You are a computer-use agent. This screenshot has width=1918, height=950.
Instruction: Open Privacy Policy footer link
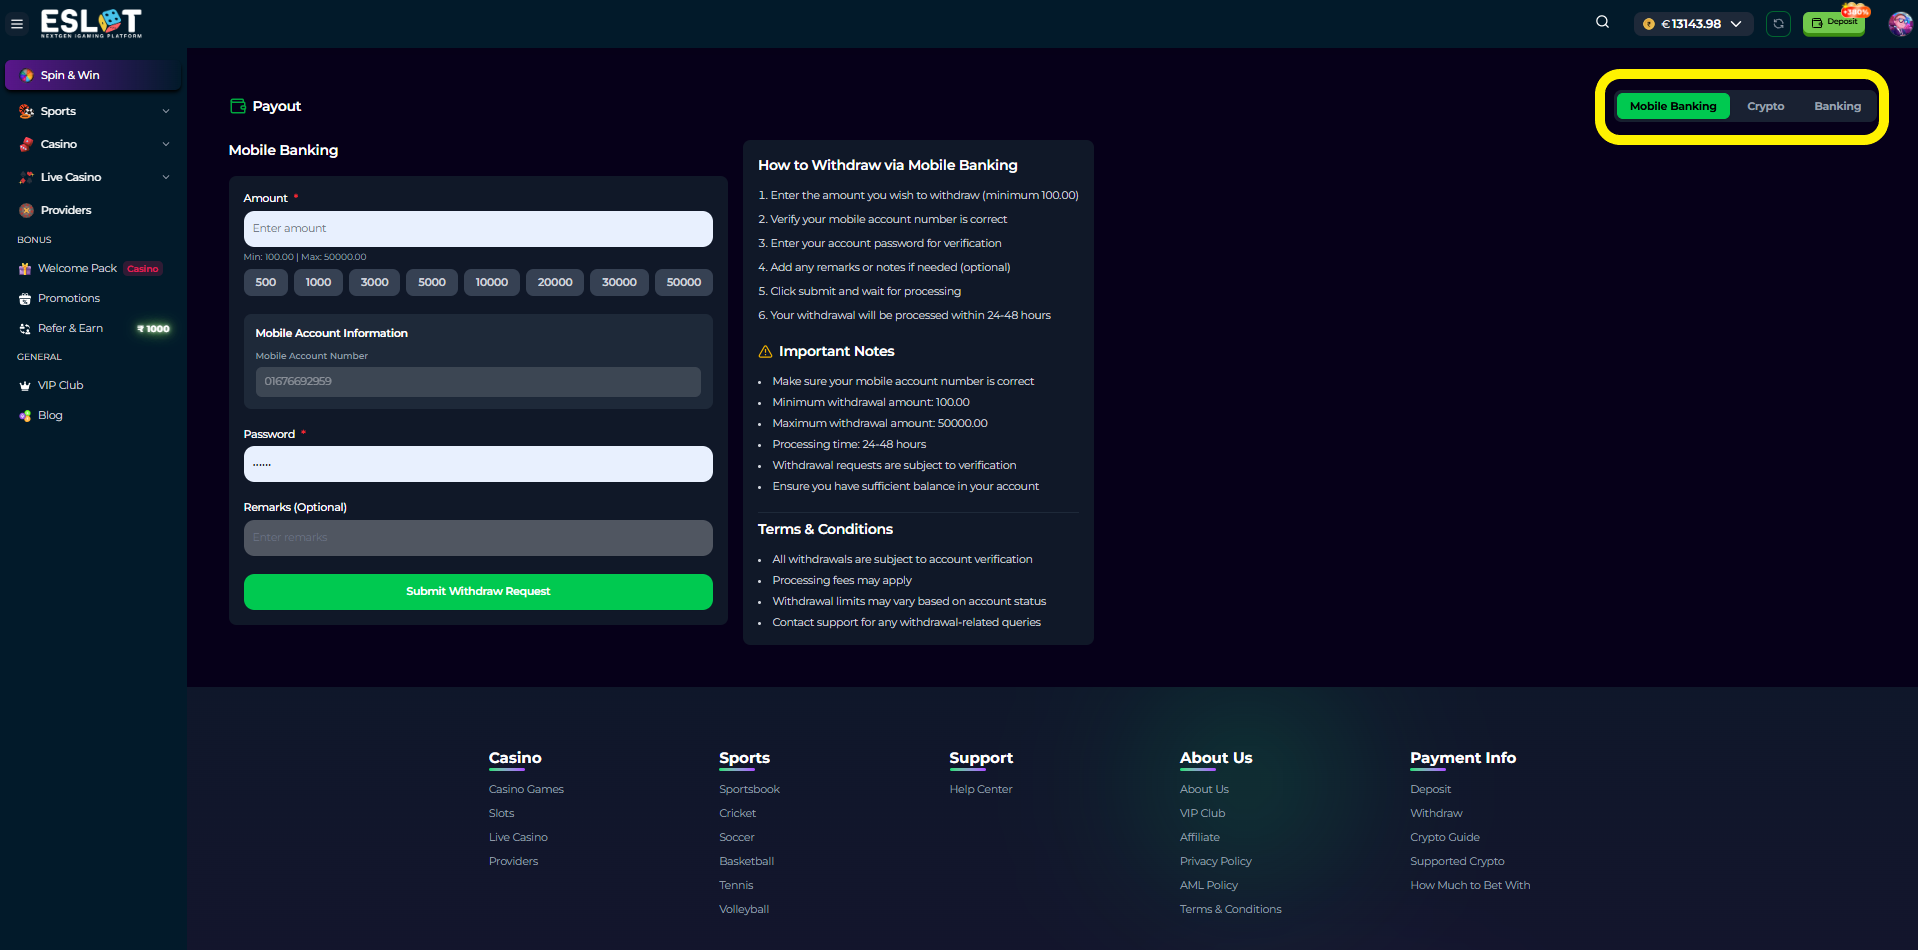pos(1216,861)
